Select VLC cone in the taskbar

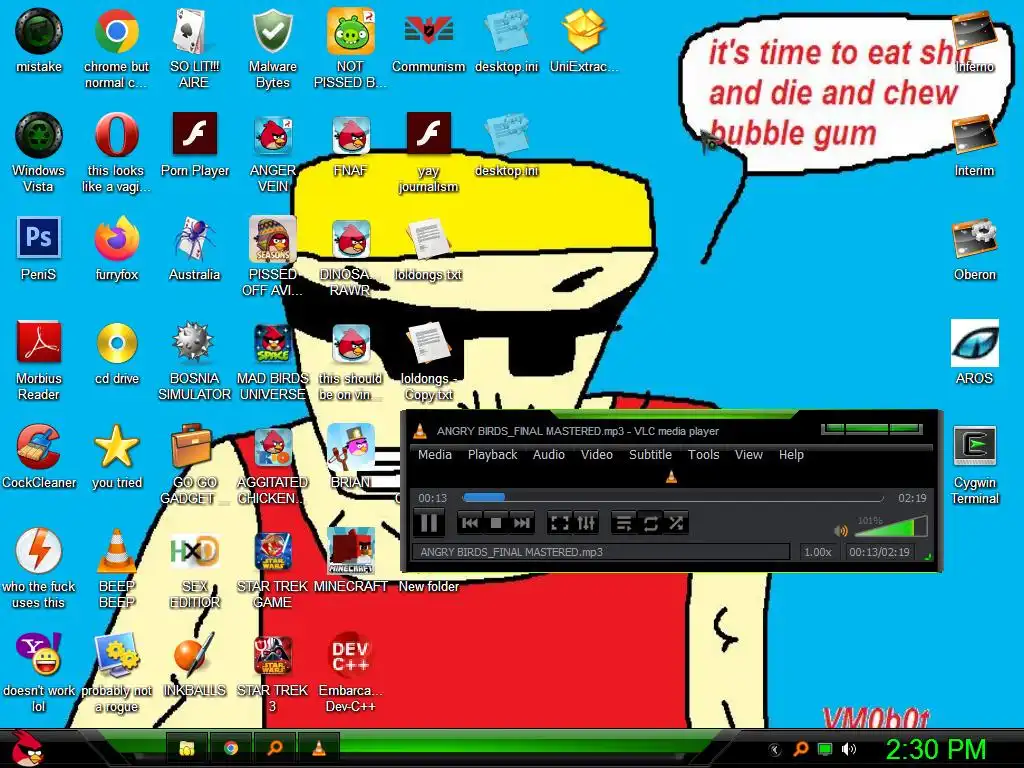[319, 748]
